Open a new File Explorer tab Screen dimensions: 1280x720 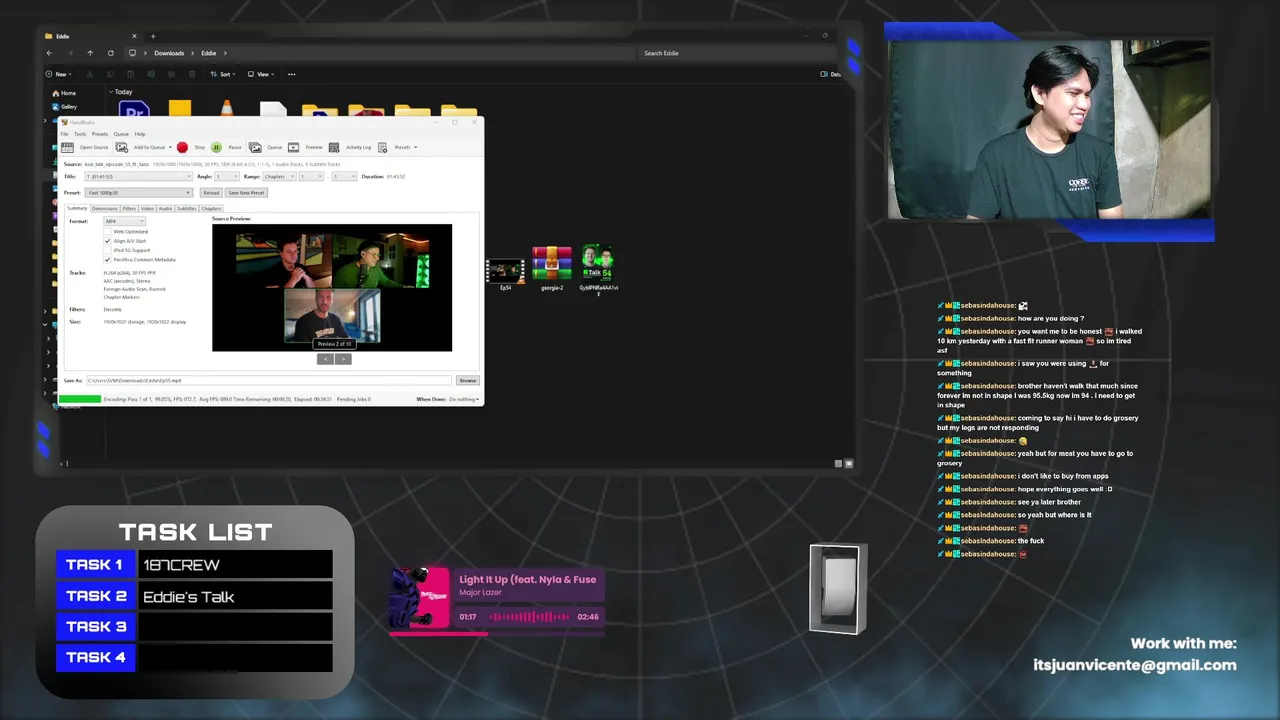click(x=153, y=36)
